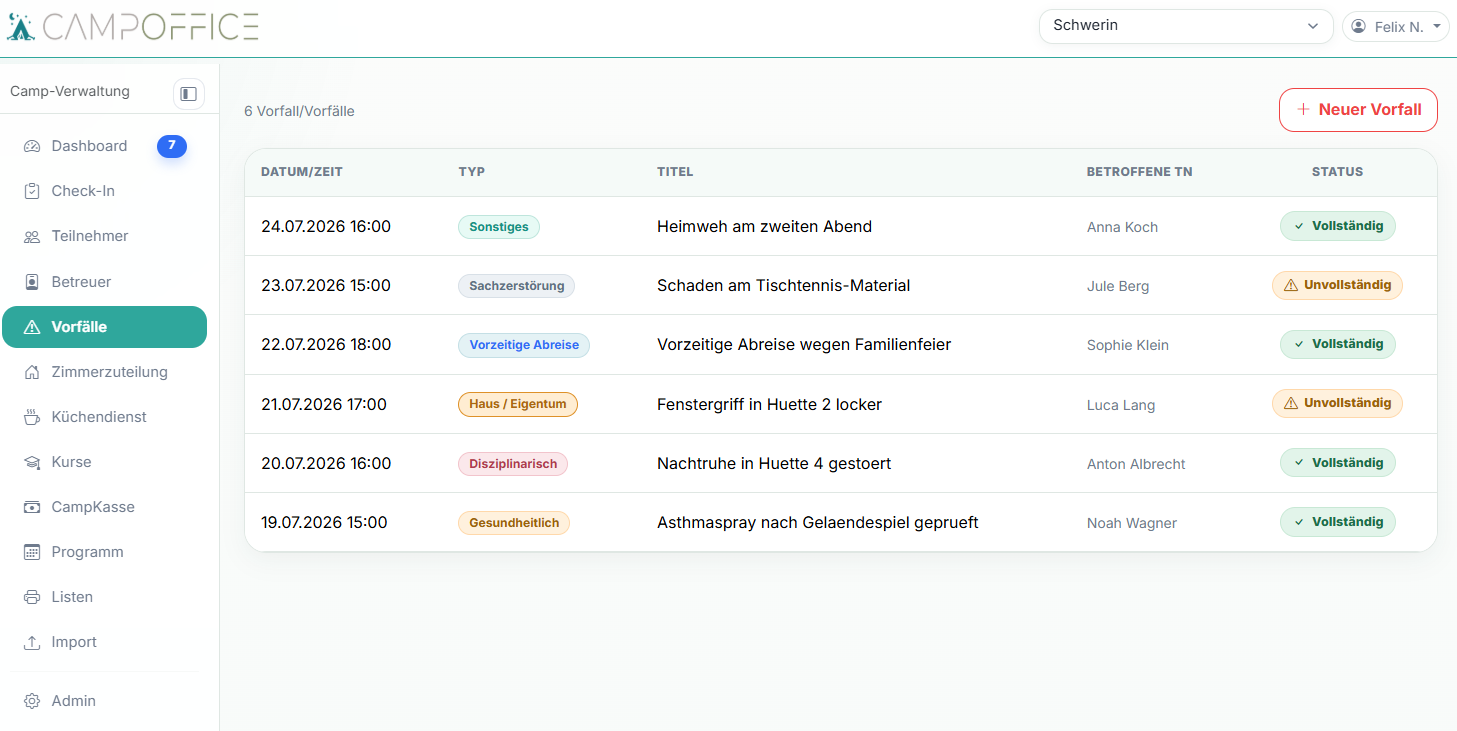This screenshot has width=1457, height=731.
Task: Click the Unvollständig badge for Jule Berg
Action: 1337,285
